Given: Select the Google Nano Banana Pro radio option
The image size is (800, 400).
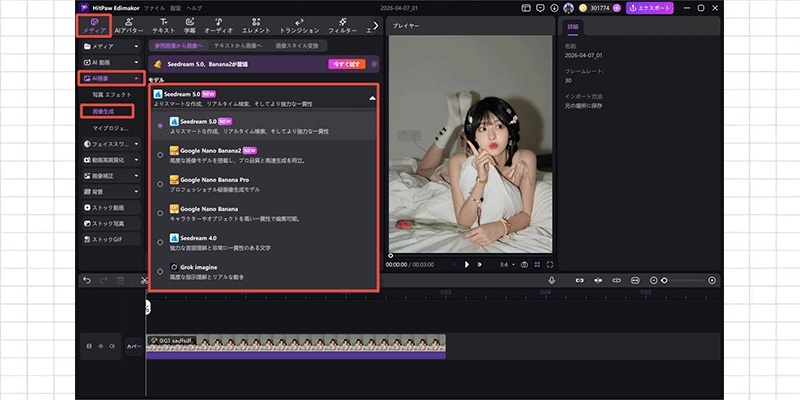Looking at the screenshot, I should pos(160,184).
